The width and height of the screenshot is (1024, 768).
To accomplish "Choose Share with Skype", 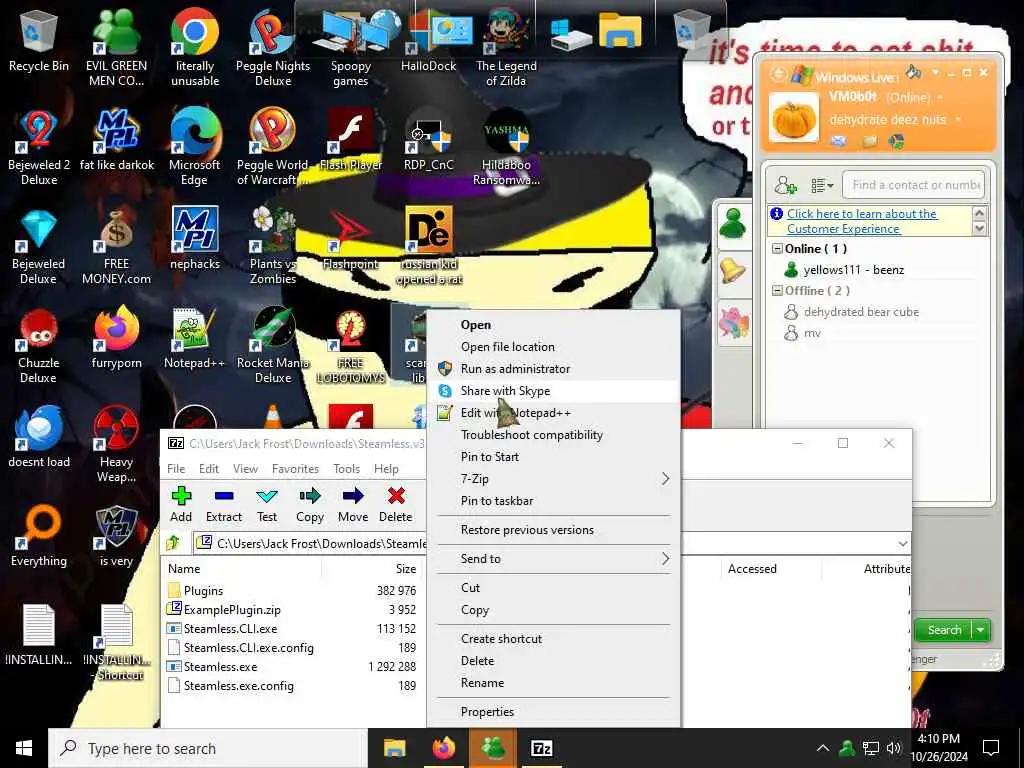I will [x=553, y=391].
